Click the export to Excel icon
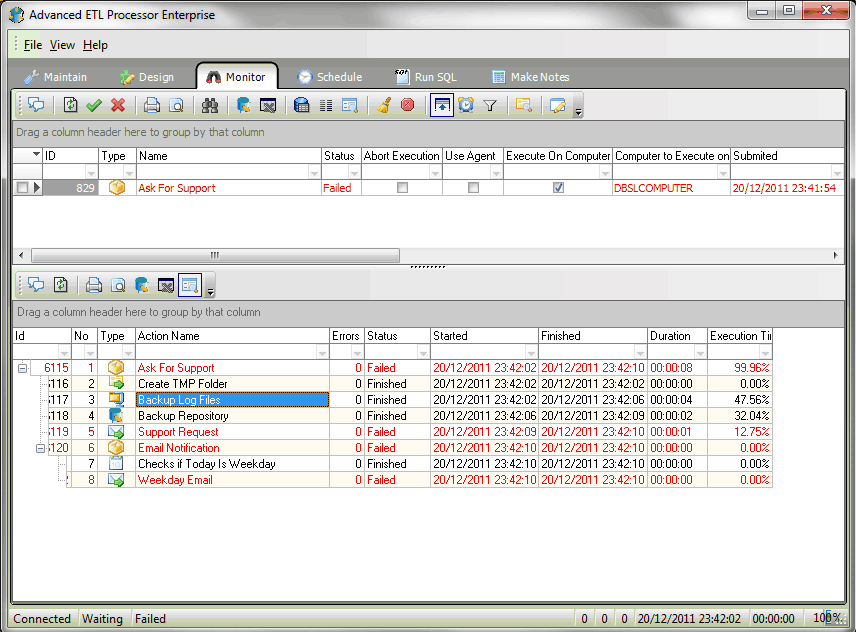Image resolution: width=856 pixels, height=632 pixels. pos(269,105)
